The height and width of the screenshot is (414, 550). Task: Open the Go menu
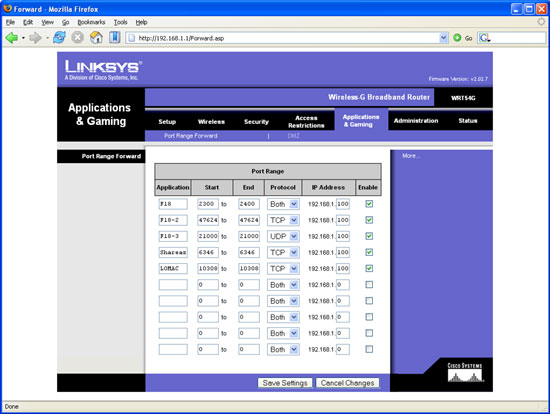[65, 22]
